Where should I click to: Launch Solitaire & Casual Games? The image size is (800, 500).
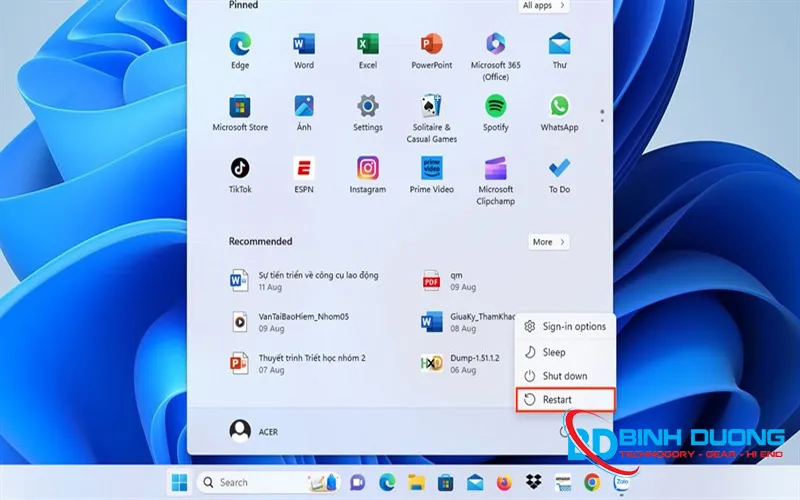pyautogui.click(x=432, y=118)
